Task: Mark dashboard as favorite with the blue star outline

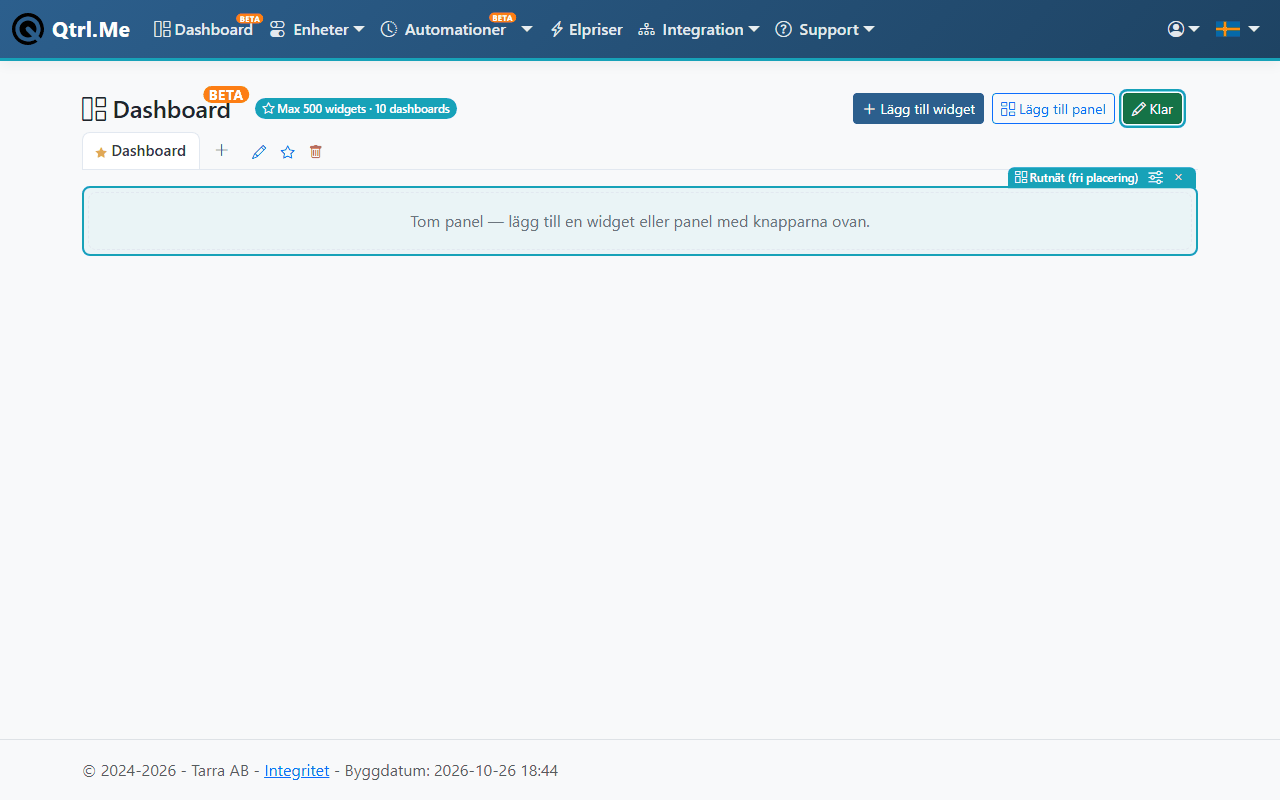Action: point(288,152)
